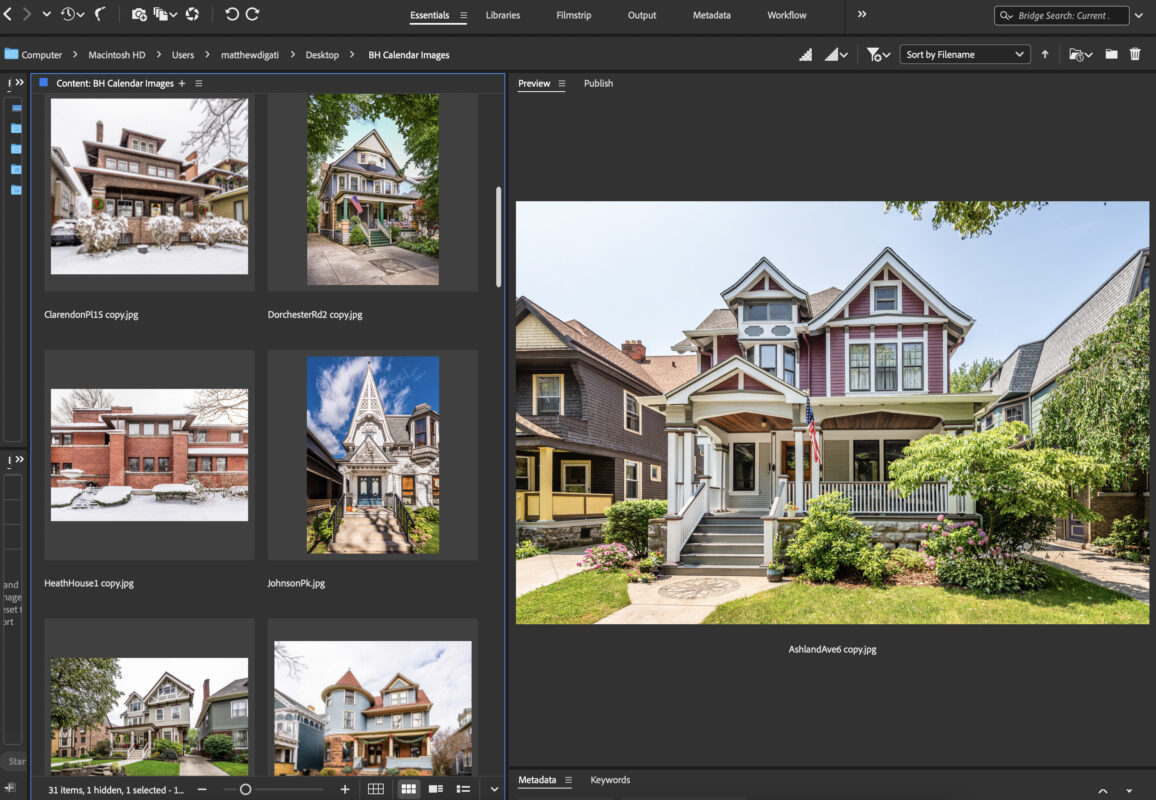Select the JohnsonPk.jpg thumbnail
The height and width of the screenshot is (800, 1156).
coord(372,455)
